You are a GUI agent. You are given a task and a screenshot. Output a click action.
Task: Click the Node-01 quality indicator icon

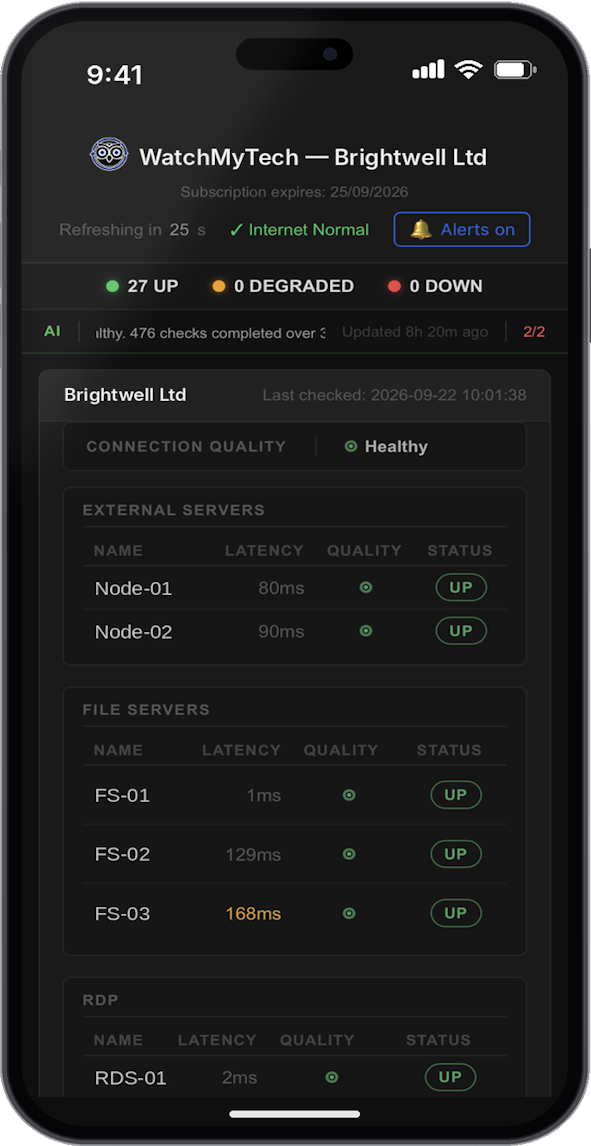pyautogui.click(x=366, y=587)
